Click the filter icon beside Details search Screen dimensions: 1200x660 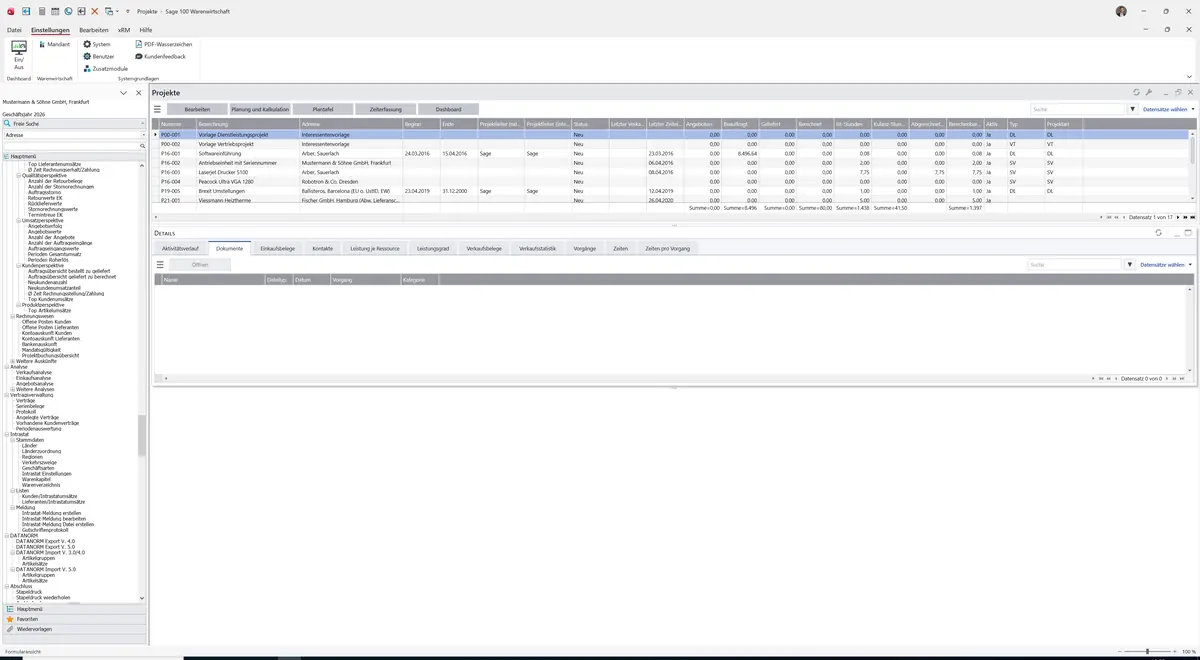click(x=1130, y=265)
